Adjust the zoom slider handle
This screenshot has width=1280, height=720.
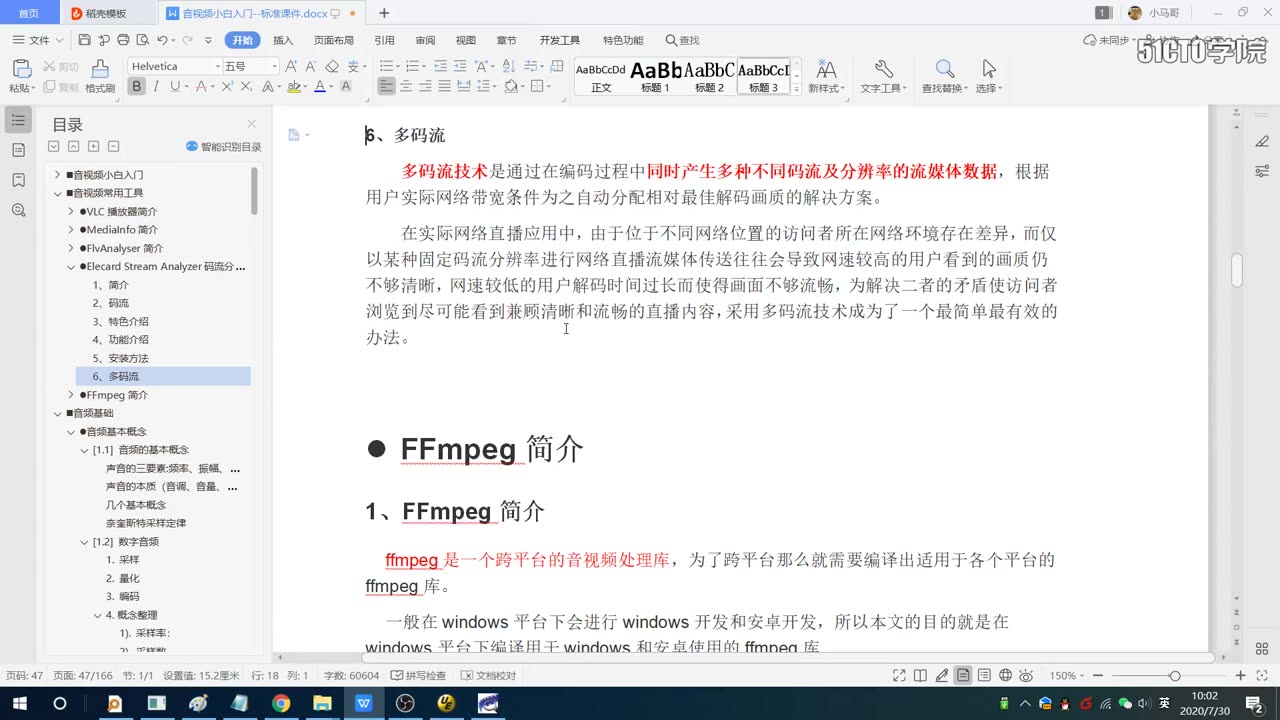[1175, 676]
